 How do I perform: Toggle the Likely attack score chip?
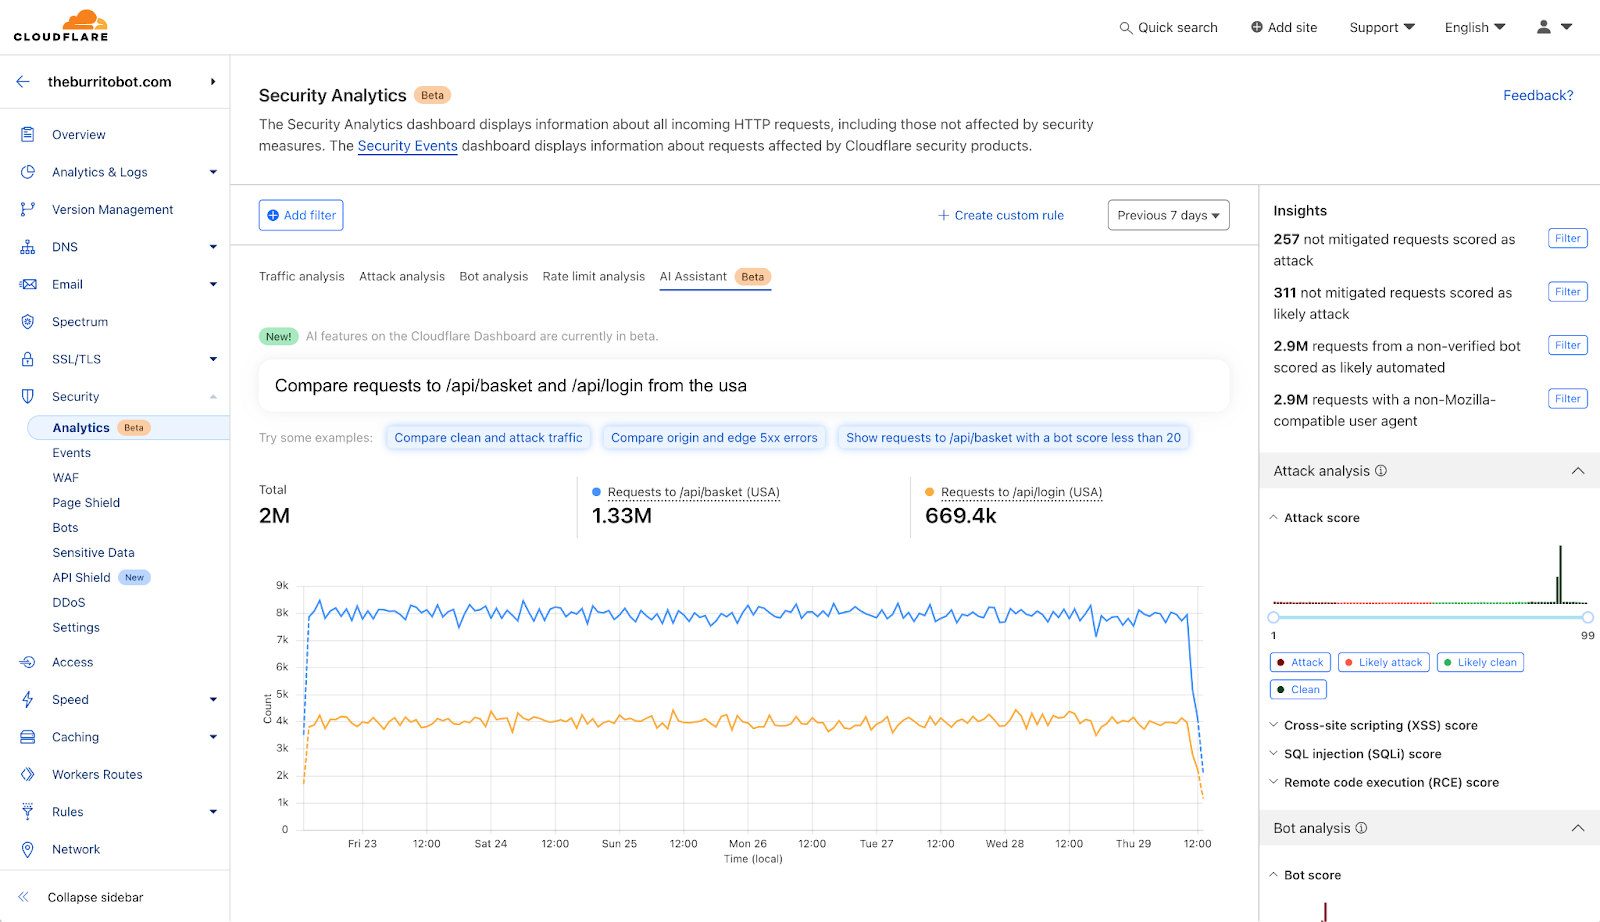coord(1383,662)
